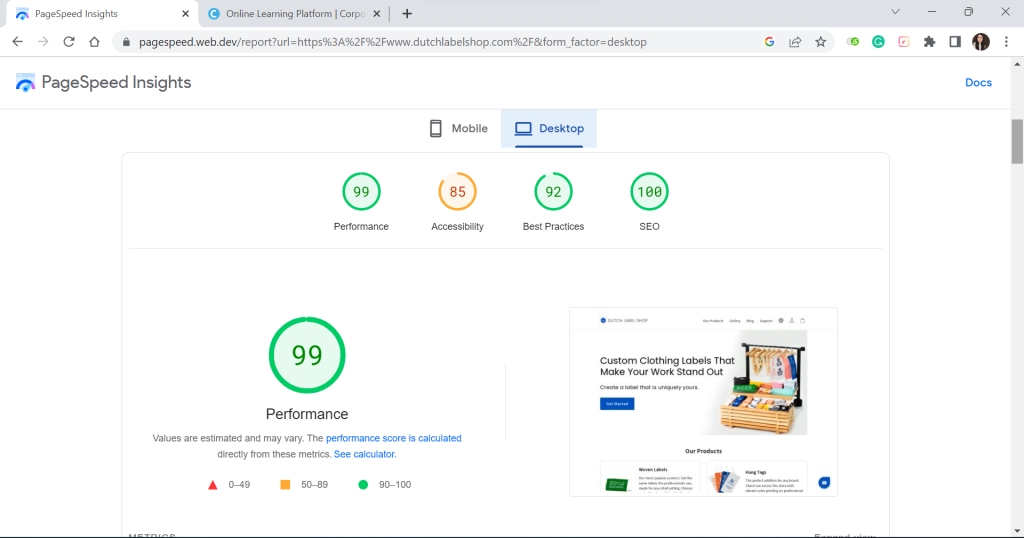Open a new tab with plus button

407,14
